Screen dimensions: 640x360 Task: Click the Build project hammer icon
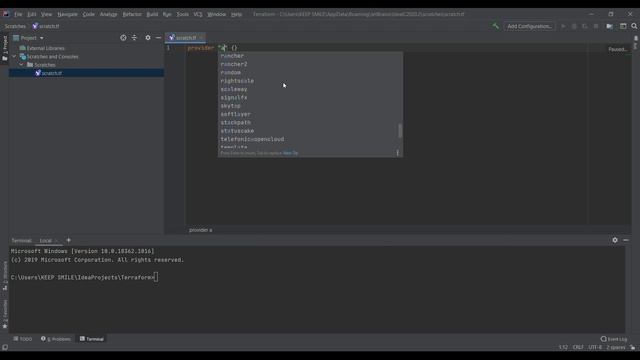496,26
